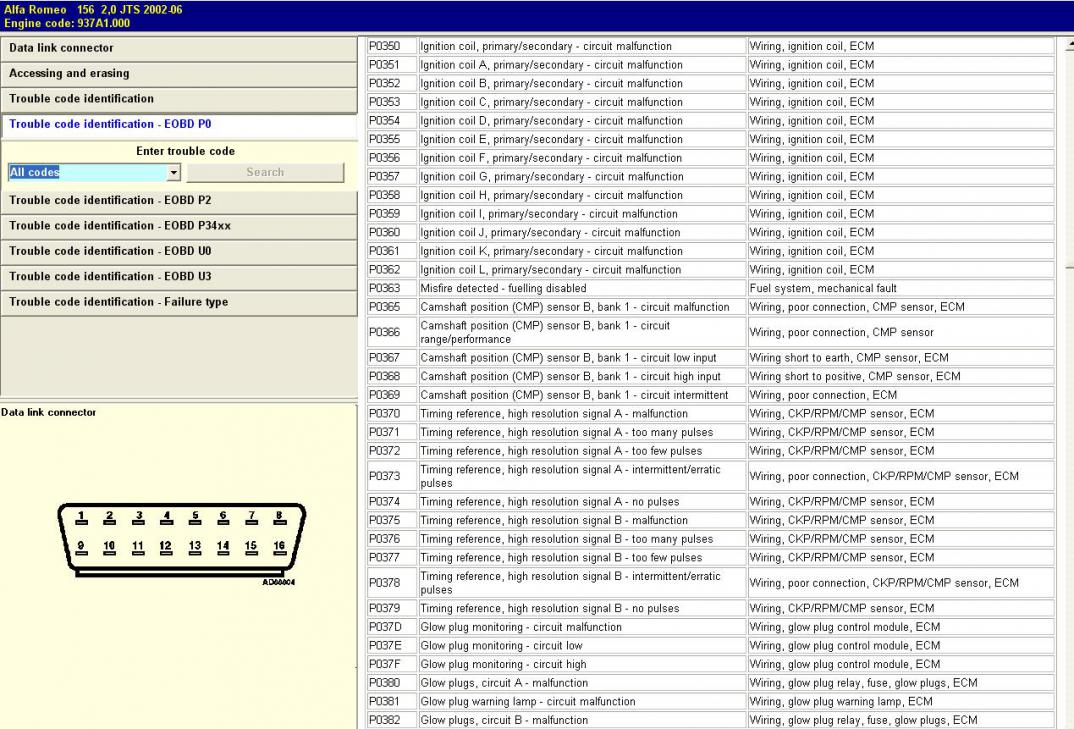Select code P0365 cell
Screen dimensions: 1074x729
392,307
